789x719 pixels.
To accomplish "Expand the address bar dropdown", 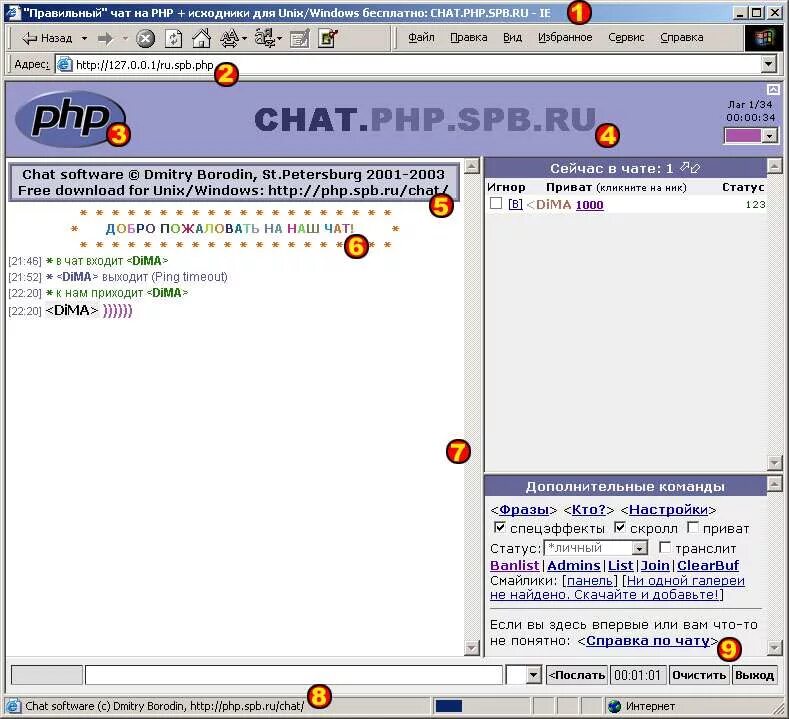I will click(x=768, y=64).
